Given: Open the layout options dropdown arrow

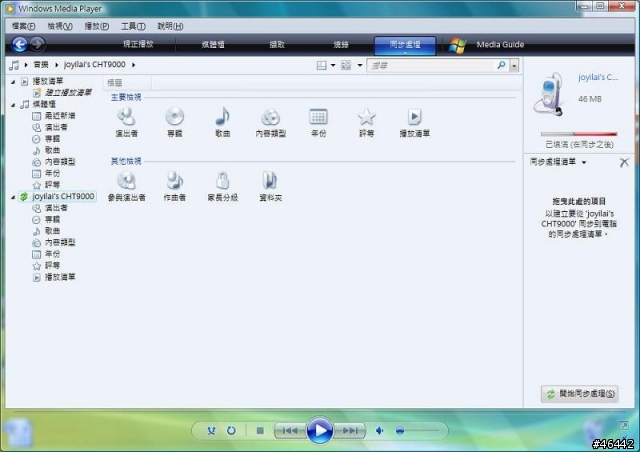Looking at the screenshot, I should pyautogui.click(x=333, y=65).
